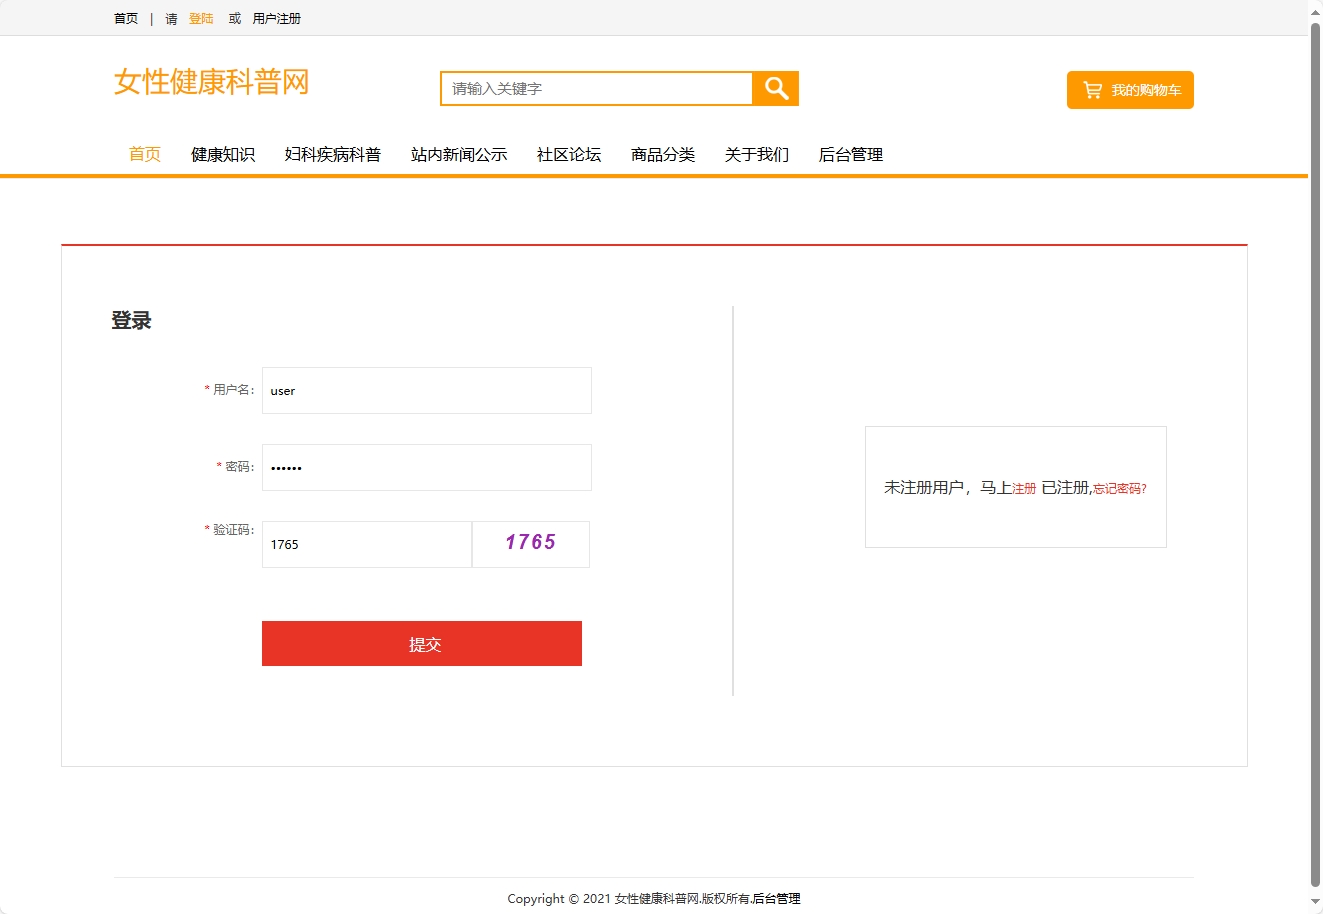Click the 注册 link for unregistered users
This screenshot has width=1323, height=914.
point(1024,488)
